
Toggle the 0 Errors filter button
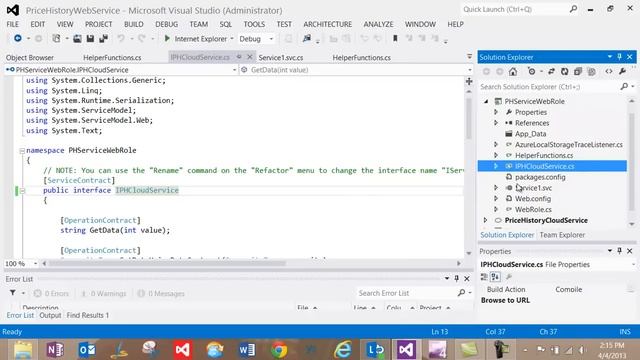(51, 293)
